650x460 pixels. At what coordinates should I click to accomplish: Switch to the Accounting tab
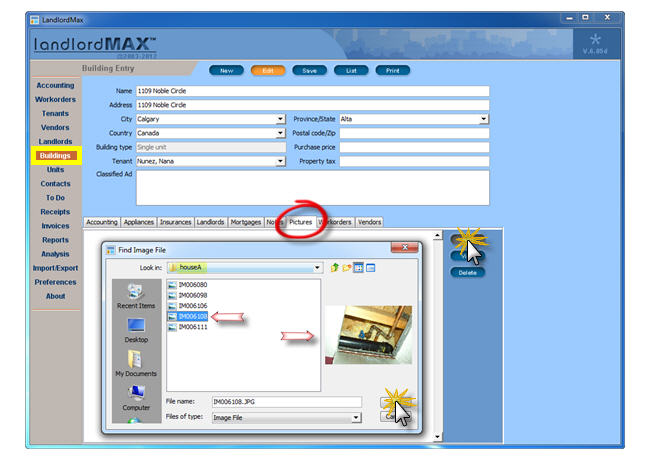tap(102, 222)
